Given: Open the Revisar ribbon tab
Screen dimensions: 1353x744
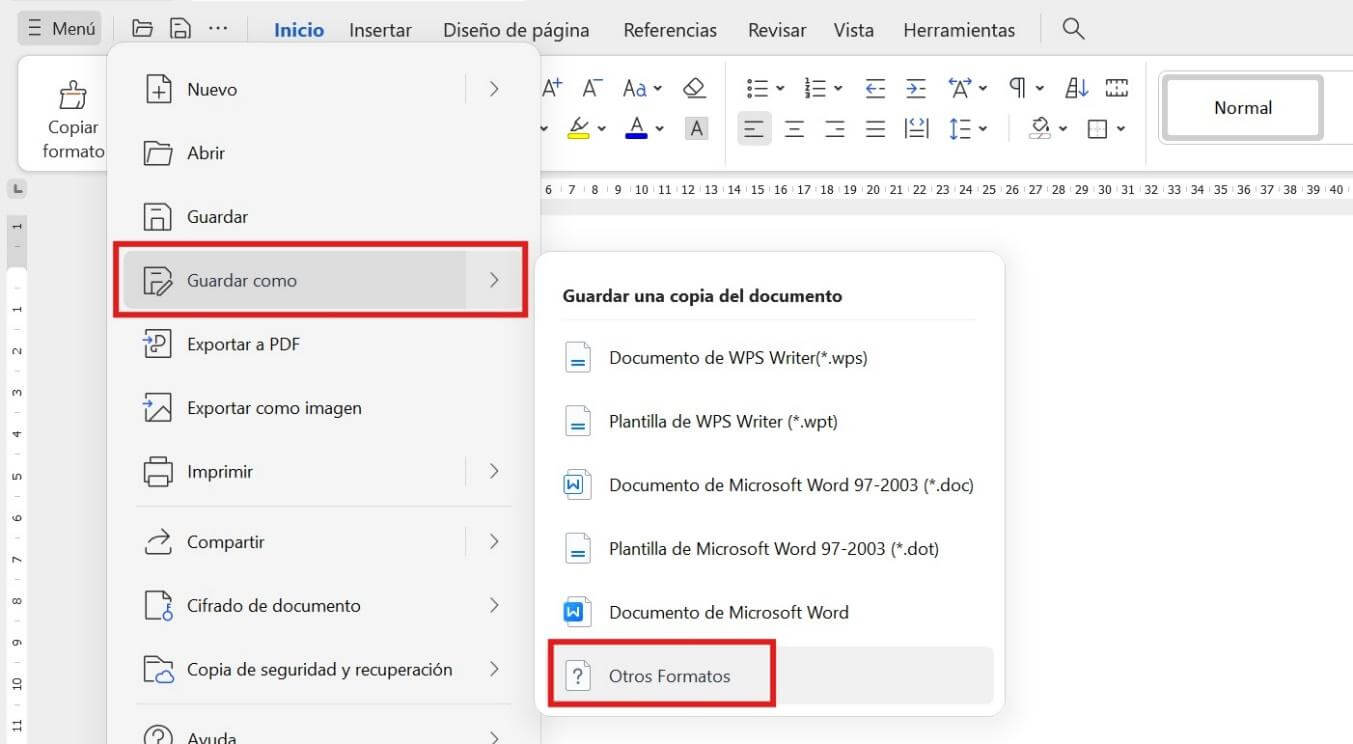Looking at the screenshot, I should [x=776, y=29].
